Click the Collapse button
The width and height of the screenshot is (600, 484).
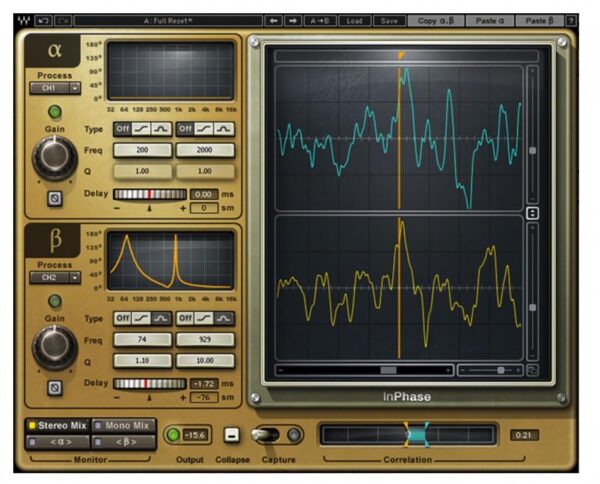click(x=232, y=435)
